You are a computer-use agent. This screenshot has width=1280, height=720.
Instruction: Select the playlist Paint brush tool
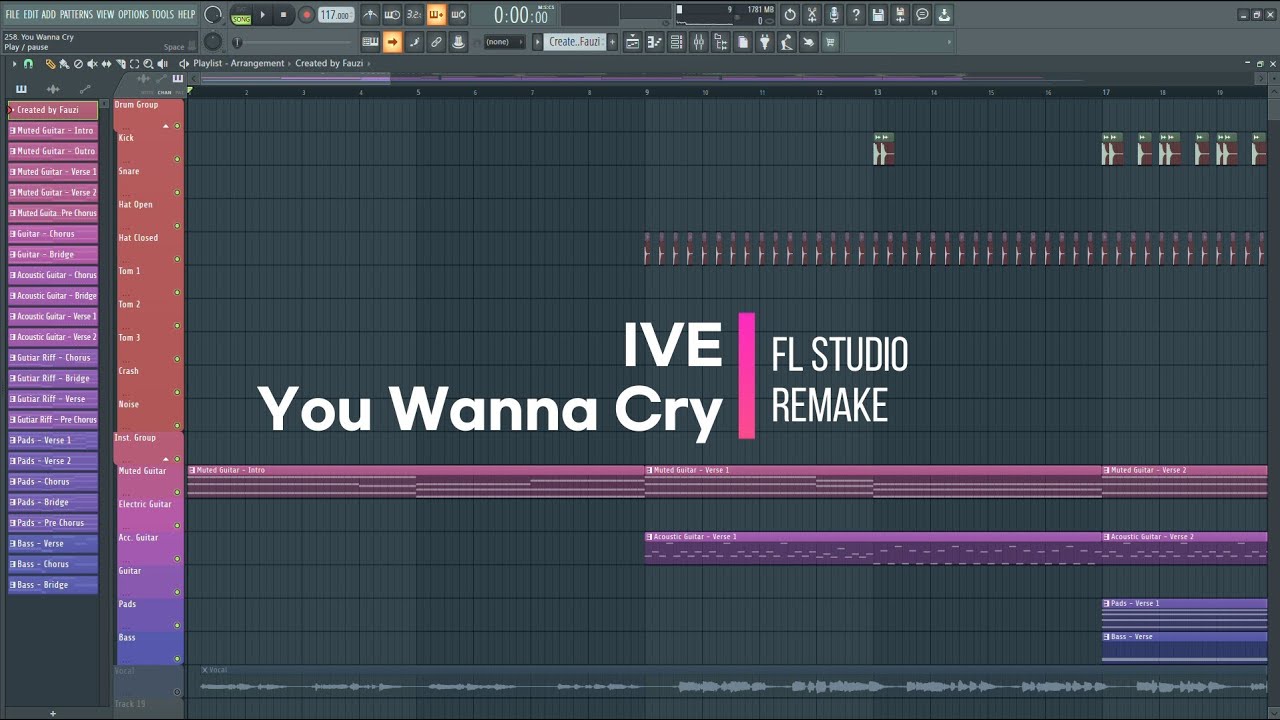[64, 64]
